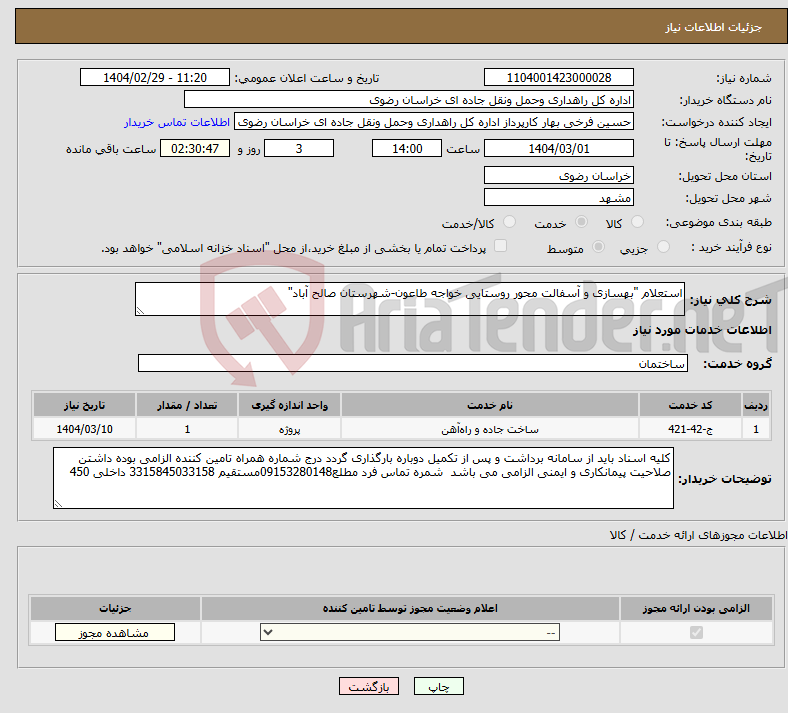Click the description textarea's lower-corner grip
The width and height of the screenshot is (788, 713).
(140, 311)
